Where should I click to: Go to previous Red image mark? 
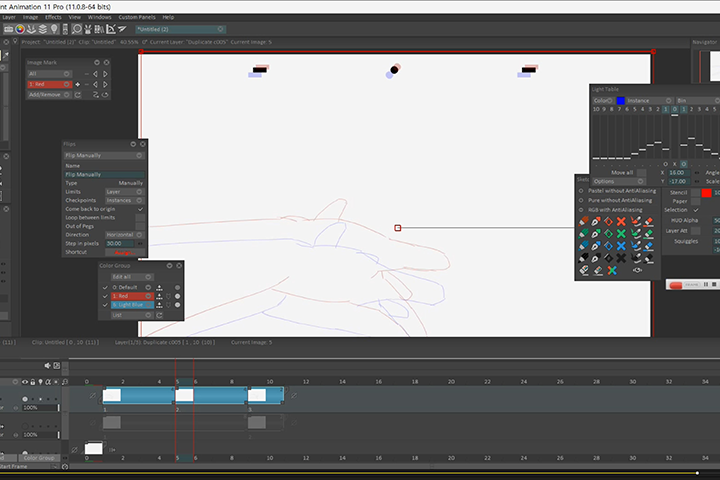click(96, 85)
